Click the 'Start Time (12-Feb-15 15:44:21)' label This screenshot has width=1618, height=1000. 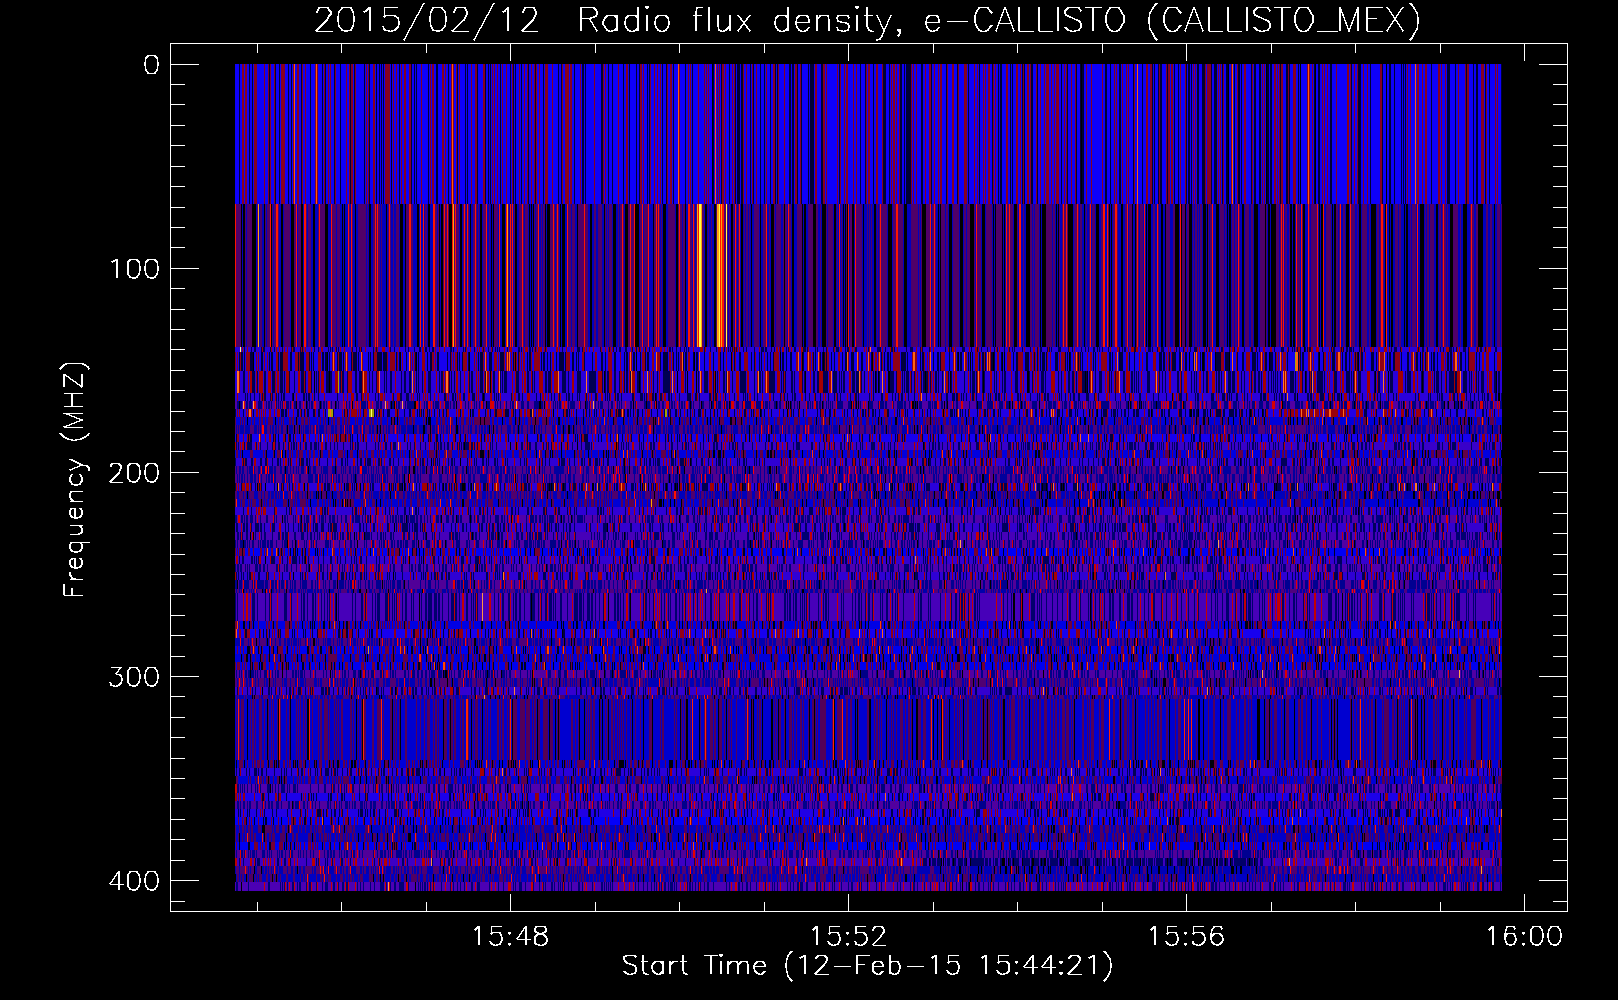tap(867, 966)
